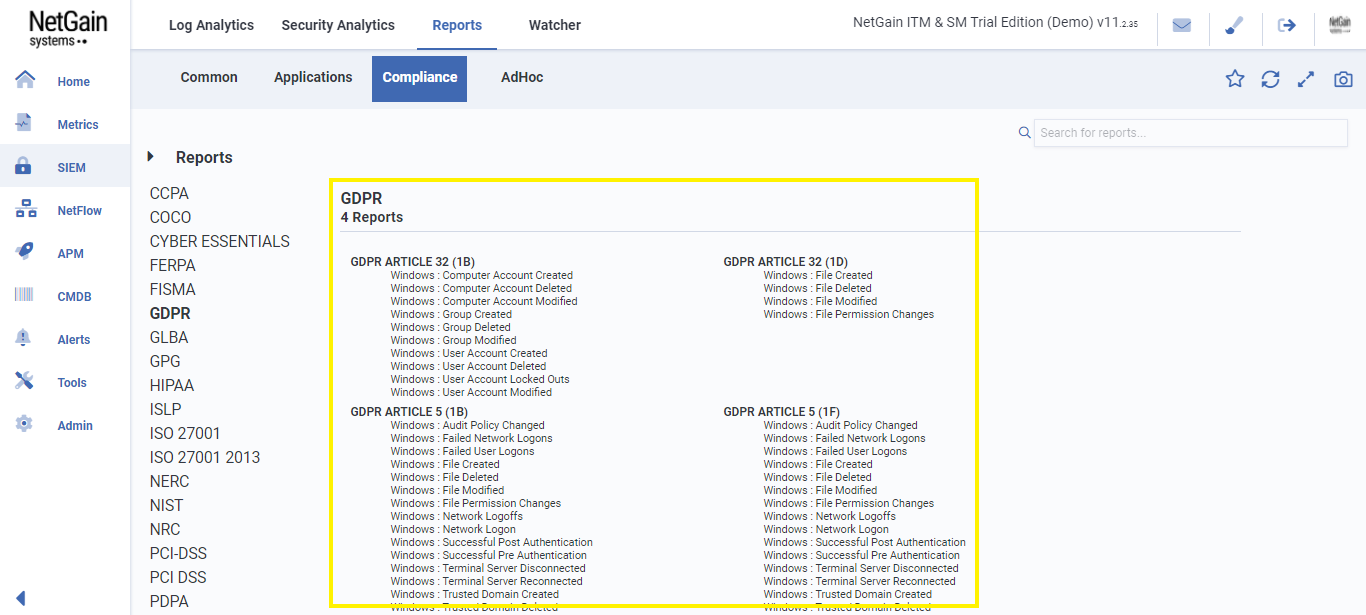The image size is (1366, 615).
Task: Open the Alerts bell icon
Action: click(25, 338)
